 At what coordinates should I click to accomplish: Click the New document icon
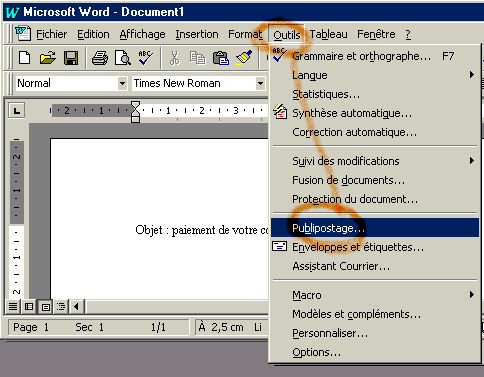pos(25,58)
